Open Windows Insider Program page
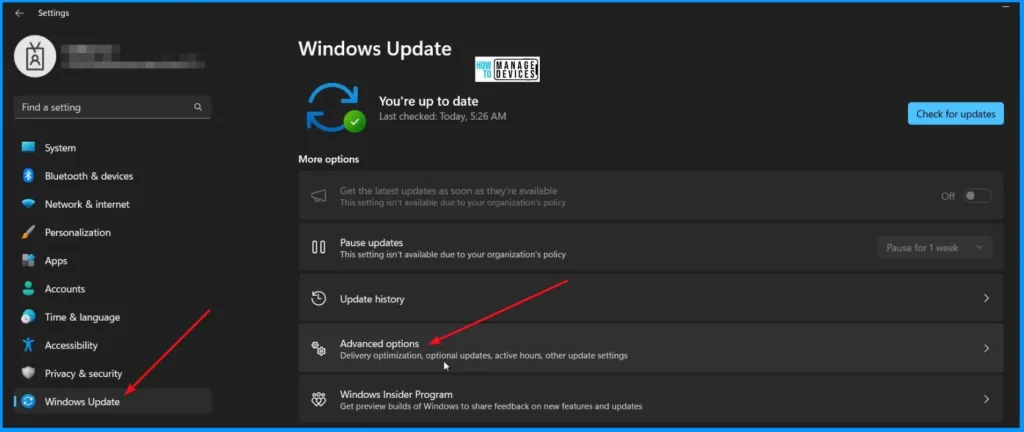The image size is (1024, 432). pyautogui.click(x=650, y=399)
